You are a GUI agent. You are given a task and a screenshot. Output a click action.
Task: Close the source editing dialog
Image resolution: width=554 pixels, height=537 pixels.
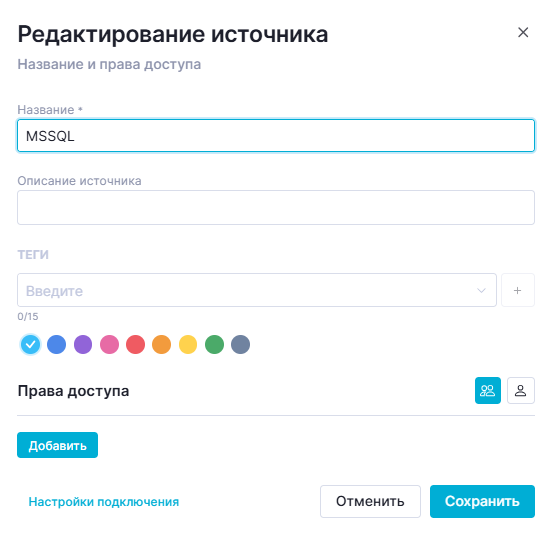click(x=523, y=33)
